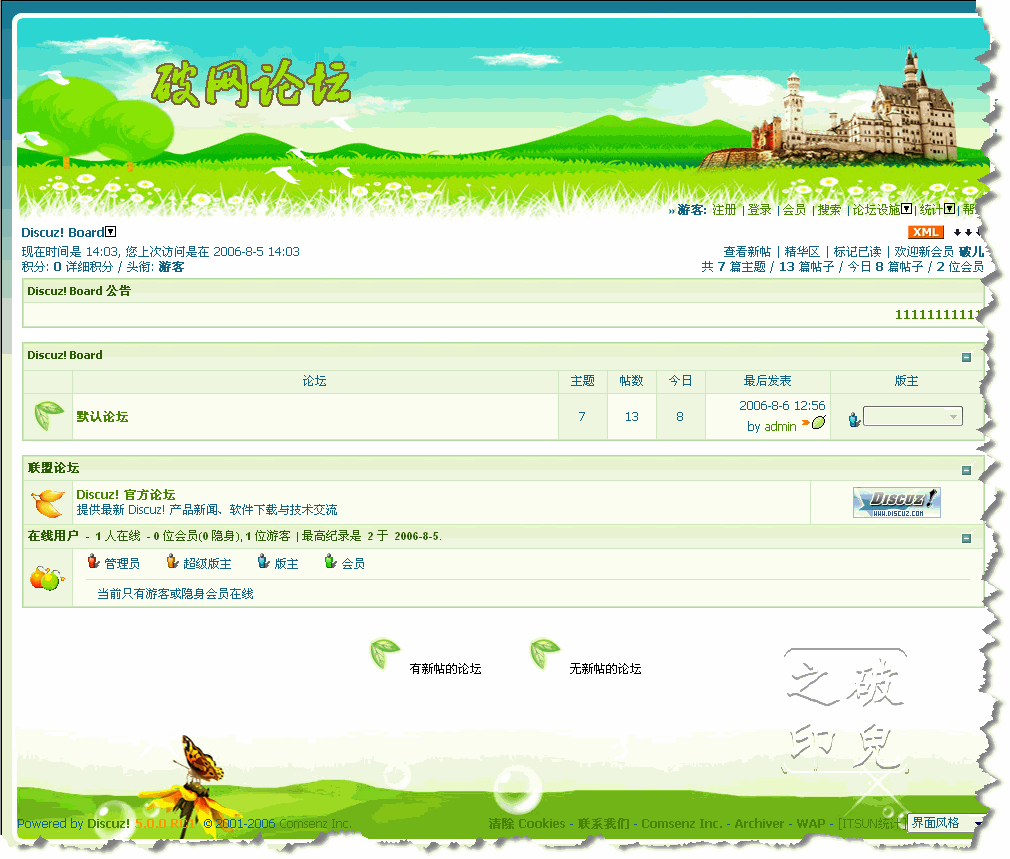Click the 最后发表 column header
The width and height of the screenshot is (1010, 859).
coord(767,381)
